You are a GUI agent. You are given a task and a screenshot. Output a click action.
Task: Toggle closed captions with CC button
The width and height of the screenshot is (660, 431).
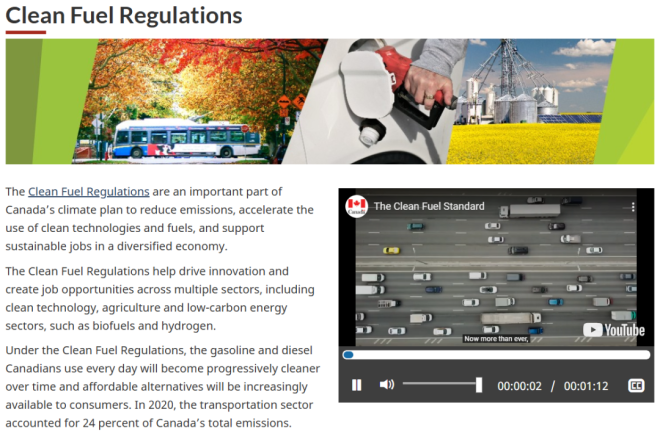[635, 385]
